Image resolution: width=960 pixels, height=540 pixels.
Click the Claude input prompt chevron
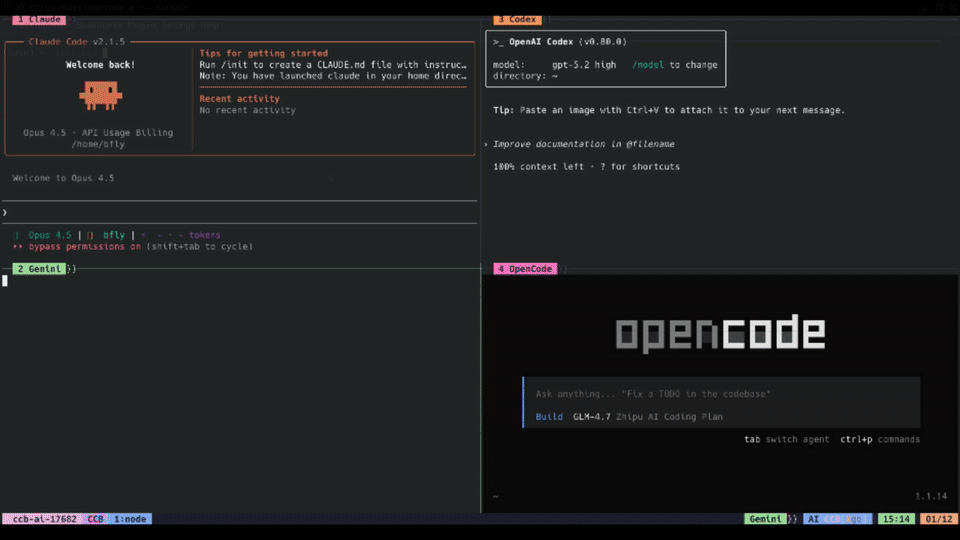click(5, 213)
